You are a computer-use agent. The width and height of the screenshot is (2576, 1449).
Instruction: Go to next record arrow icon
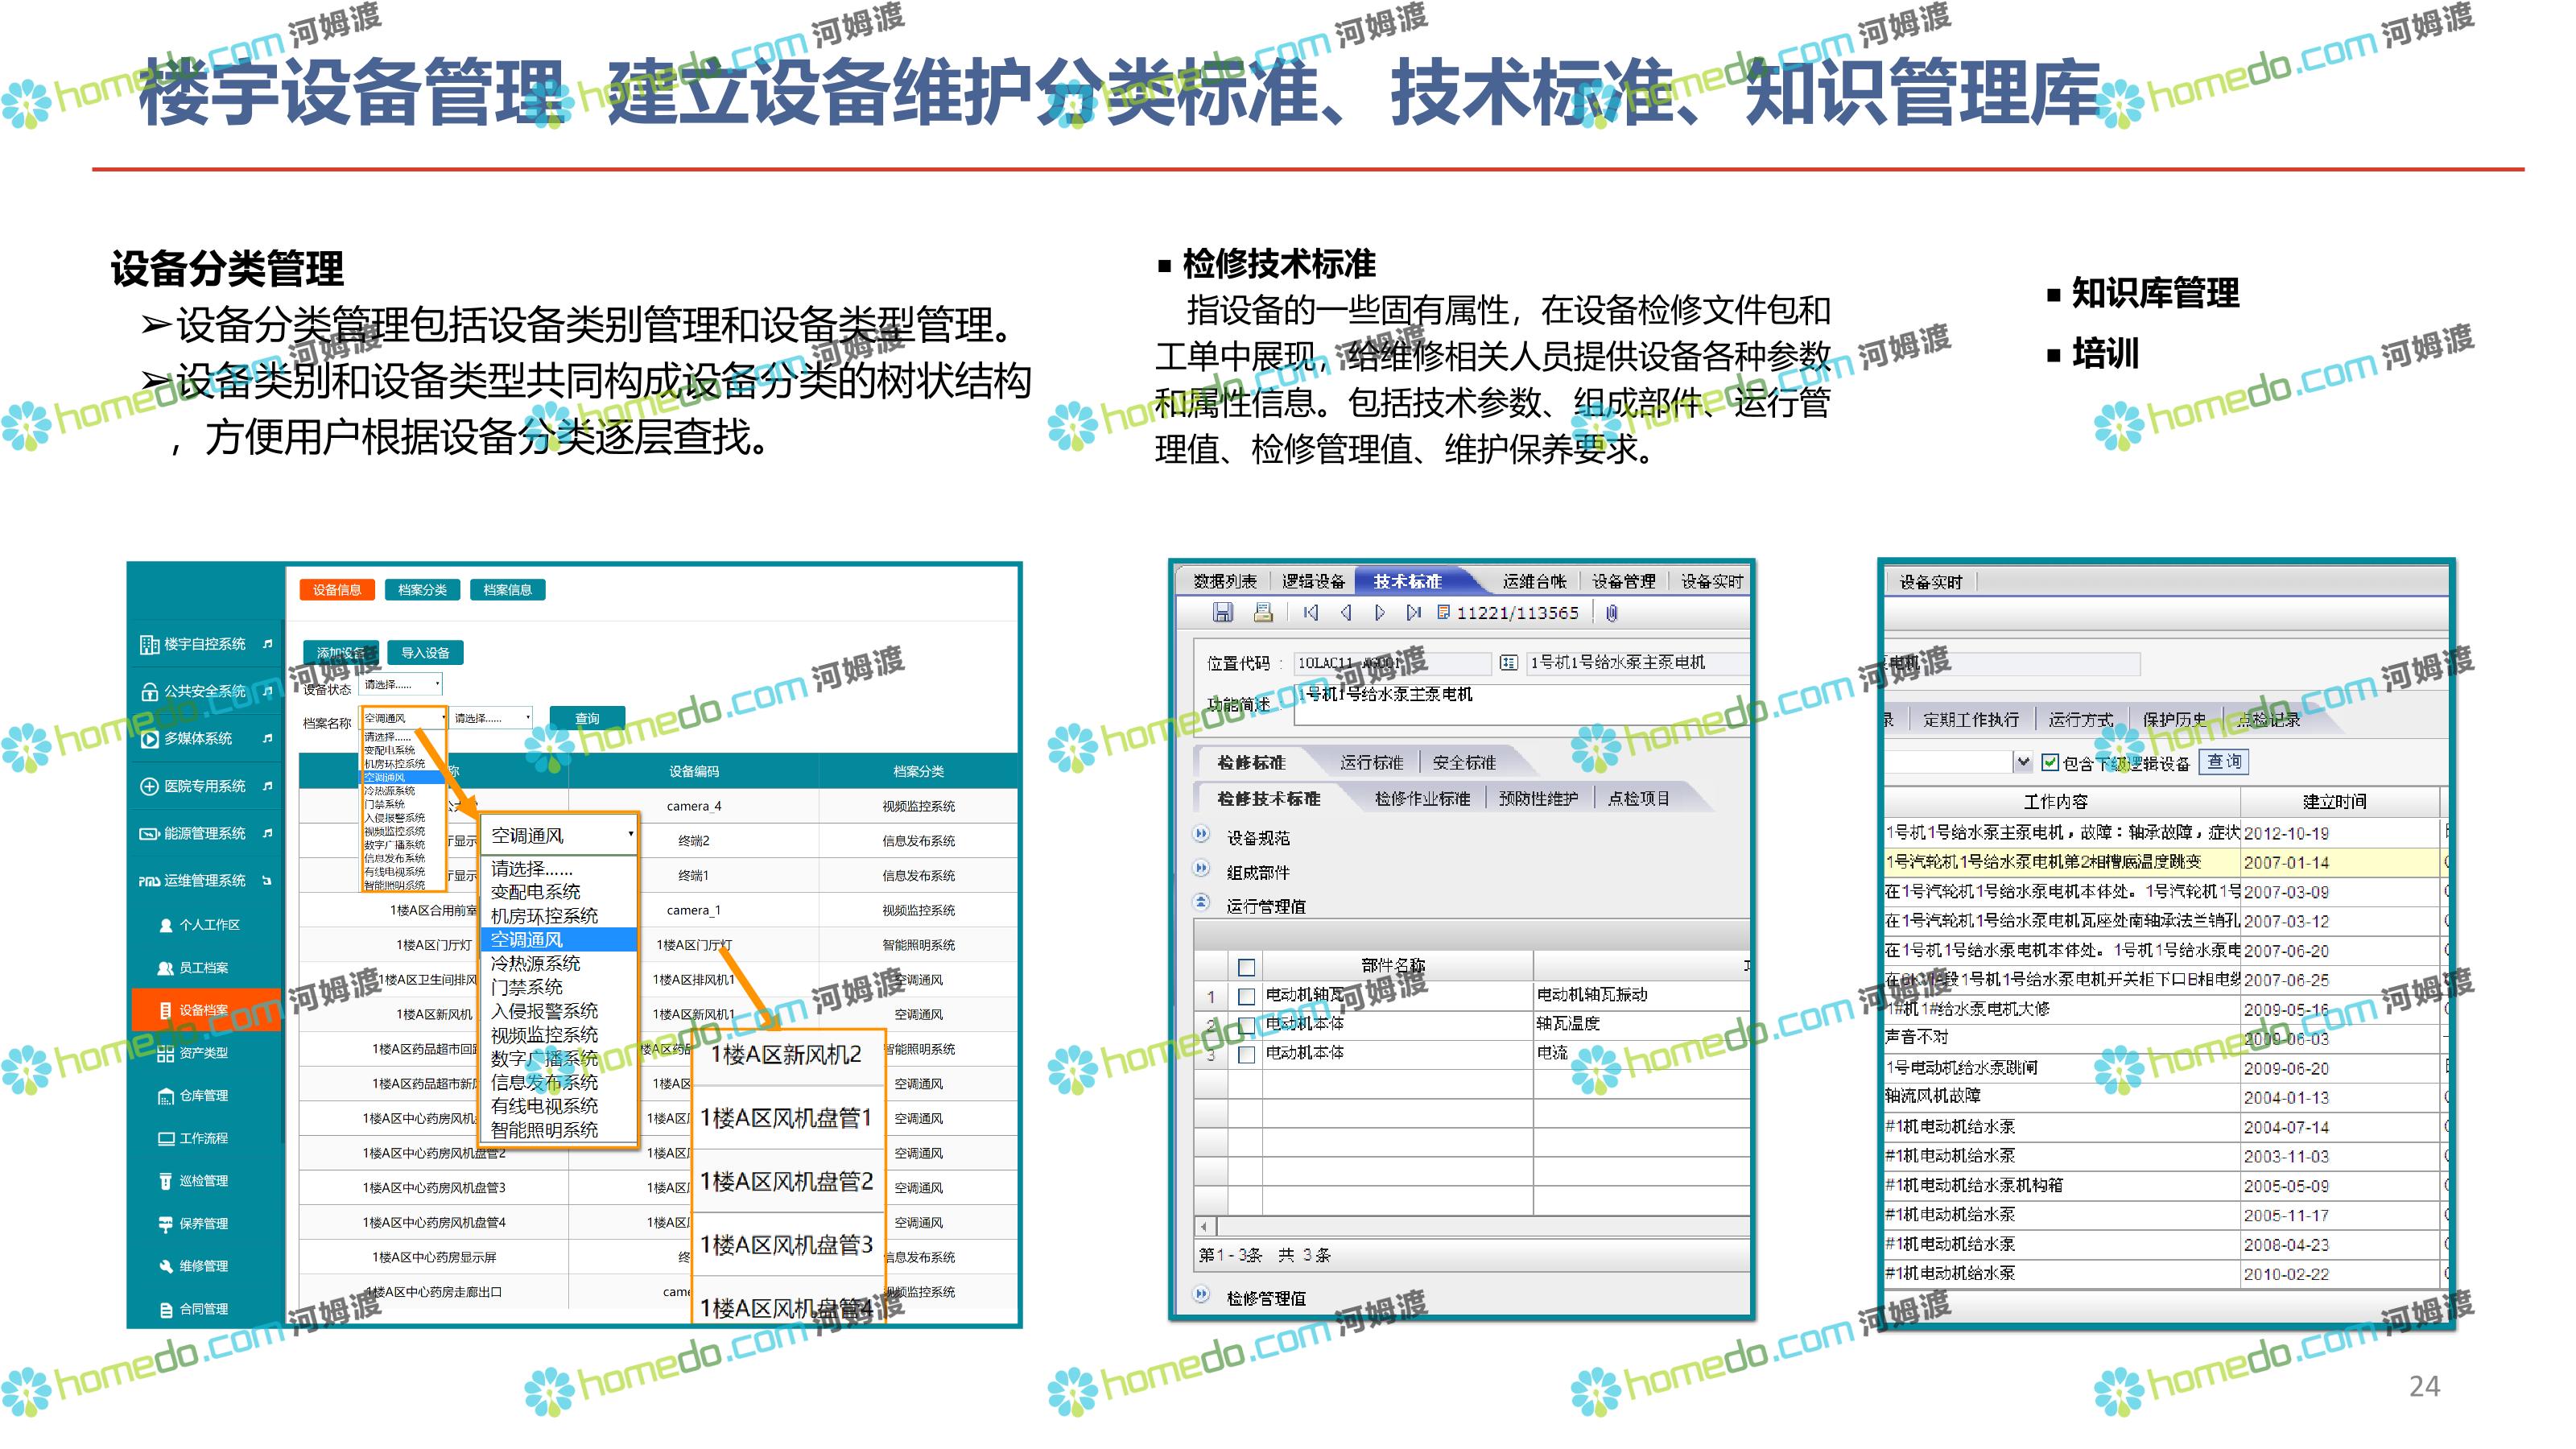1379,613
